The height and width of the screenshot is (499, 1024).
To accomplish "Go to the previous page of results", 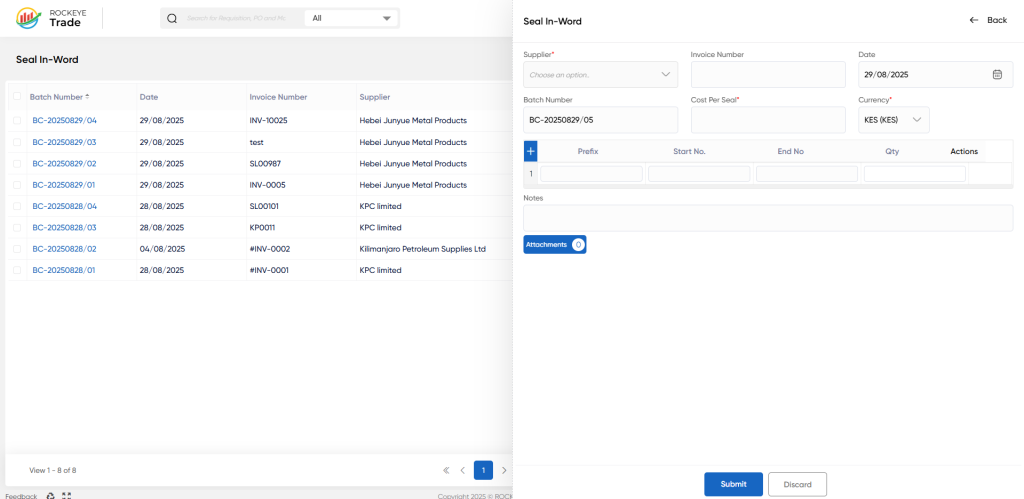I will coord(462,470).
